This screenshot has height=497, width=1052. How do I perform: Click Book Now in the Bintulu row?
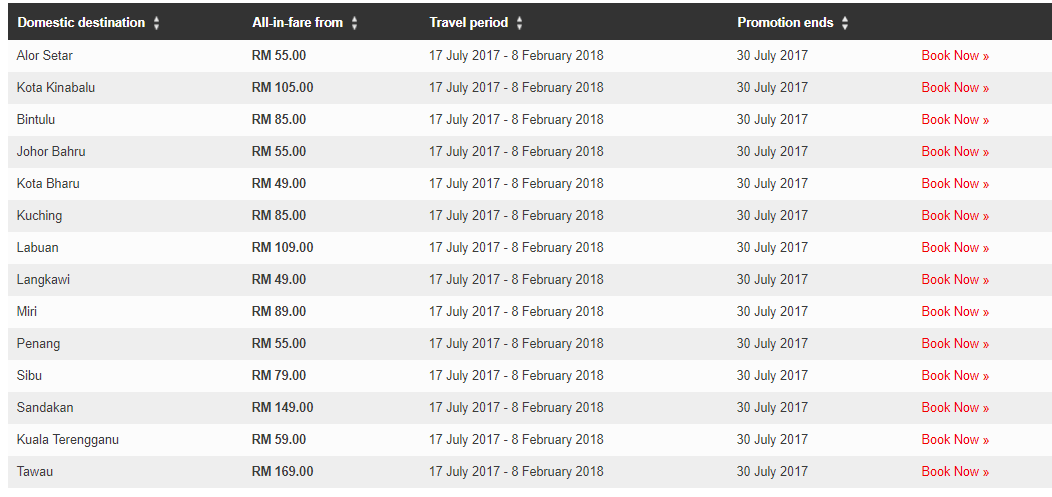954,120
